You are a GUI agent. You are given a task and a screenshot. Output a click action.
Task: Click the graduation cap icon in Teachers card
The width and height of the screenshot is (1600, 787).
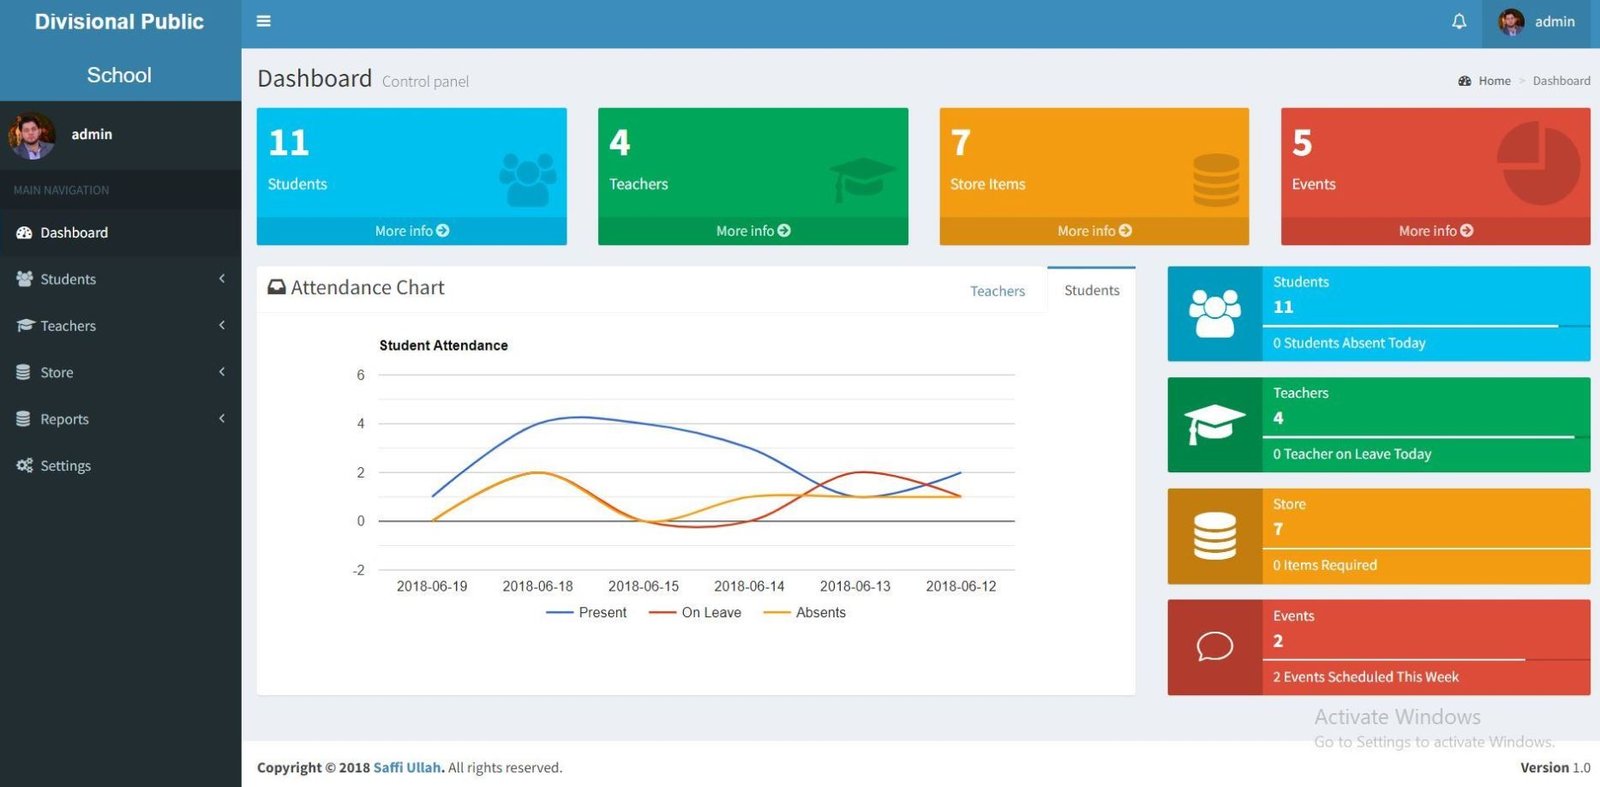pos(862,179)
